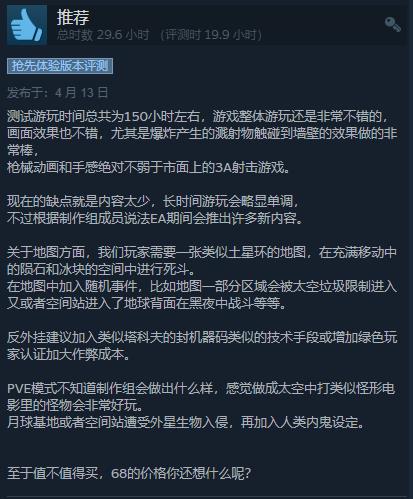The height and width of the screenshot is (499, 413).
Task: Click the Steam key icon at top right
Action: [x=392, y=24]
